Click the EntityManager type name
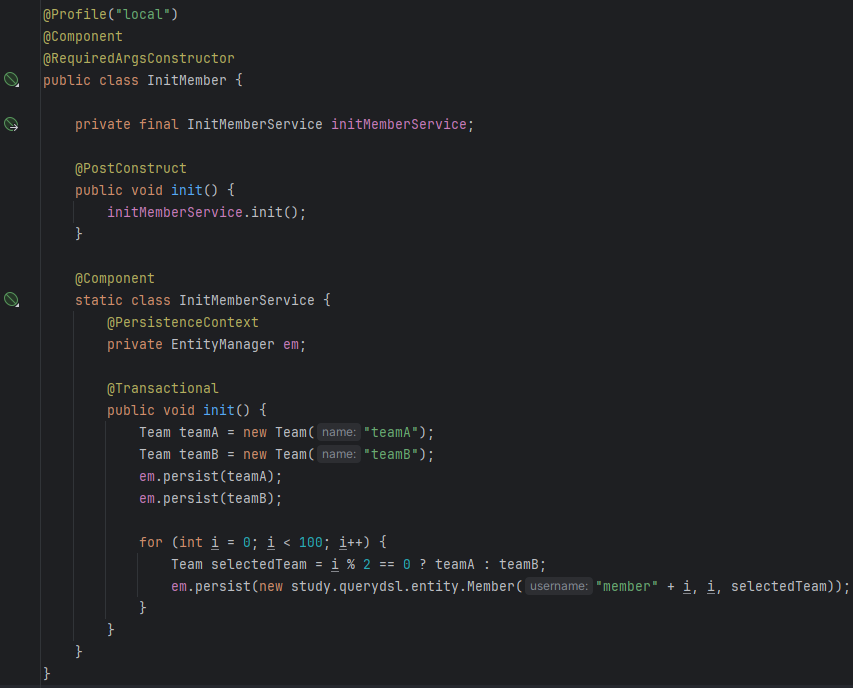This screenshot has height=688, width=853. 222,344
